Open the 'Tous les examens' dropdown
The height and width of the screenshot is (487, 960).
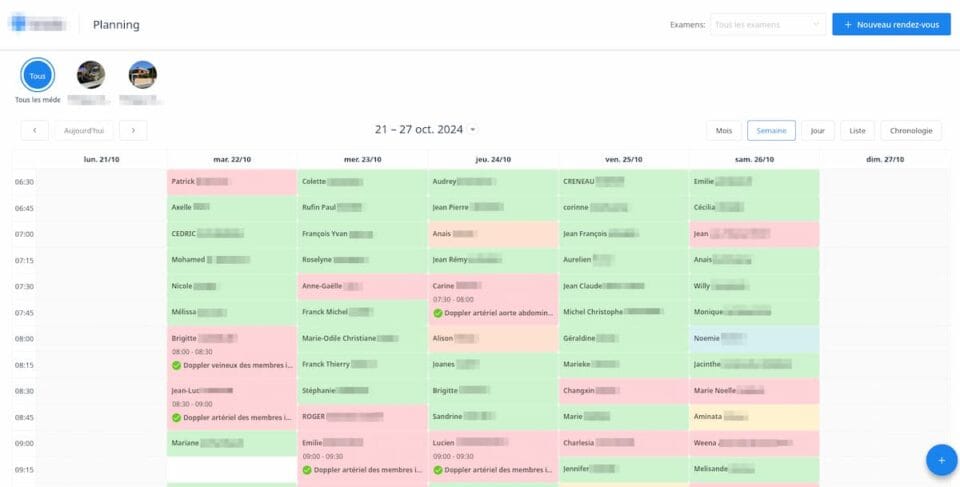[x=767, y=24]
